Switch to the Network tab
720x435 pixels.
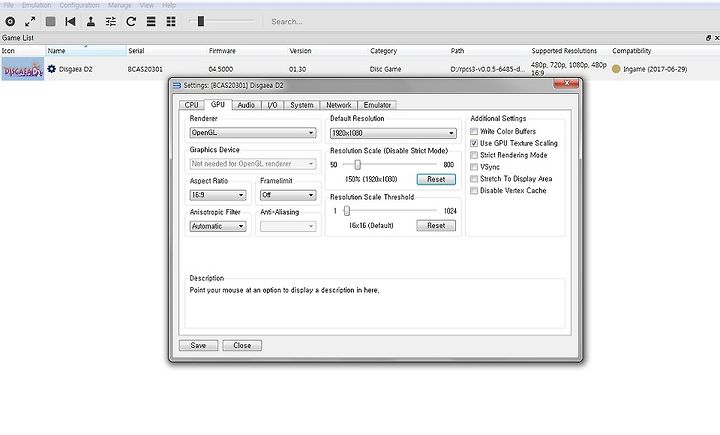338,105
